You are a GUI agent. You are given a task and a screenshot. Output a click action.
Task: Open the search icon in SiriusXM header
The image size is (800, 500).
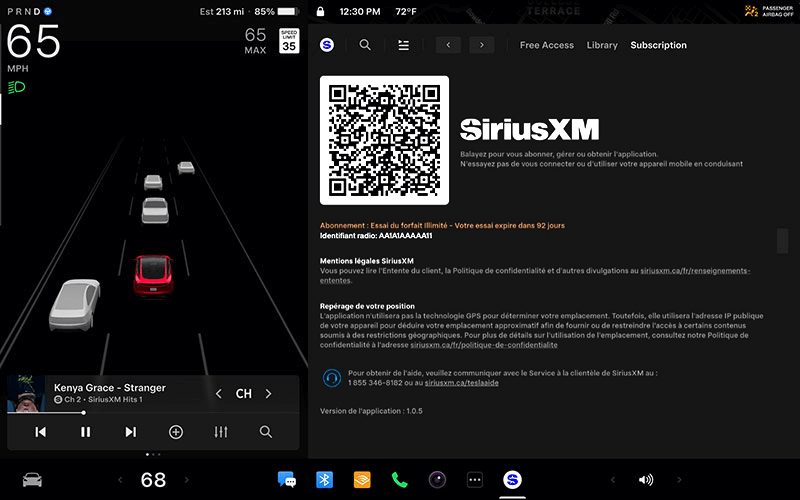pyautogui.click(x=365, y=45)
